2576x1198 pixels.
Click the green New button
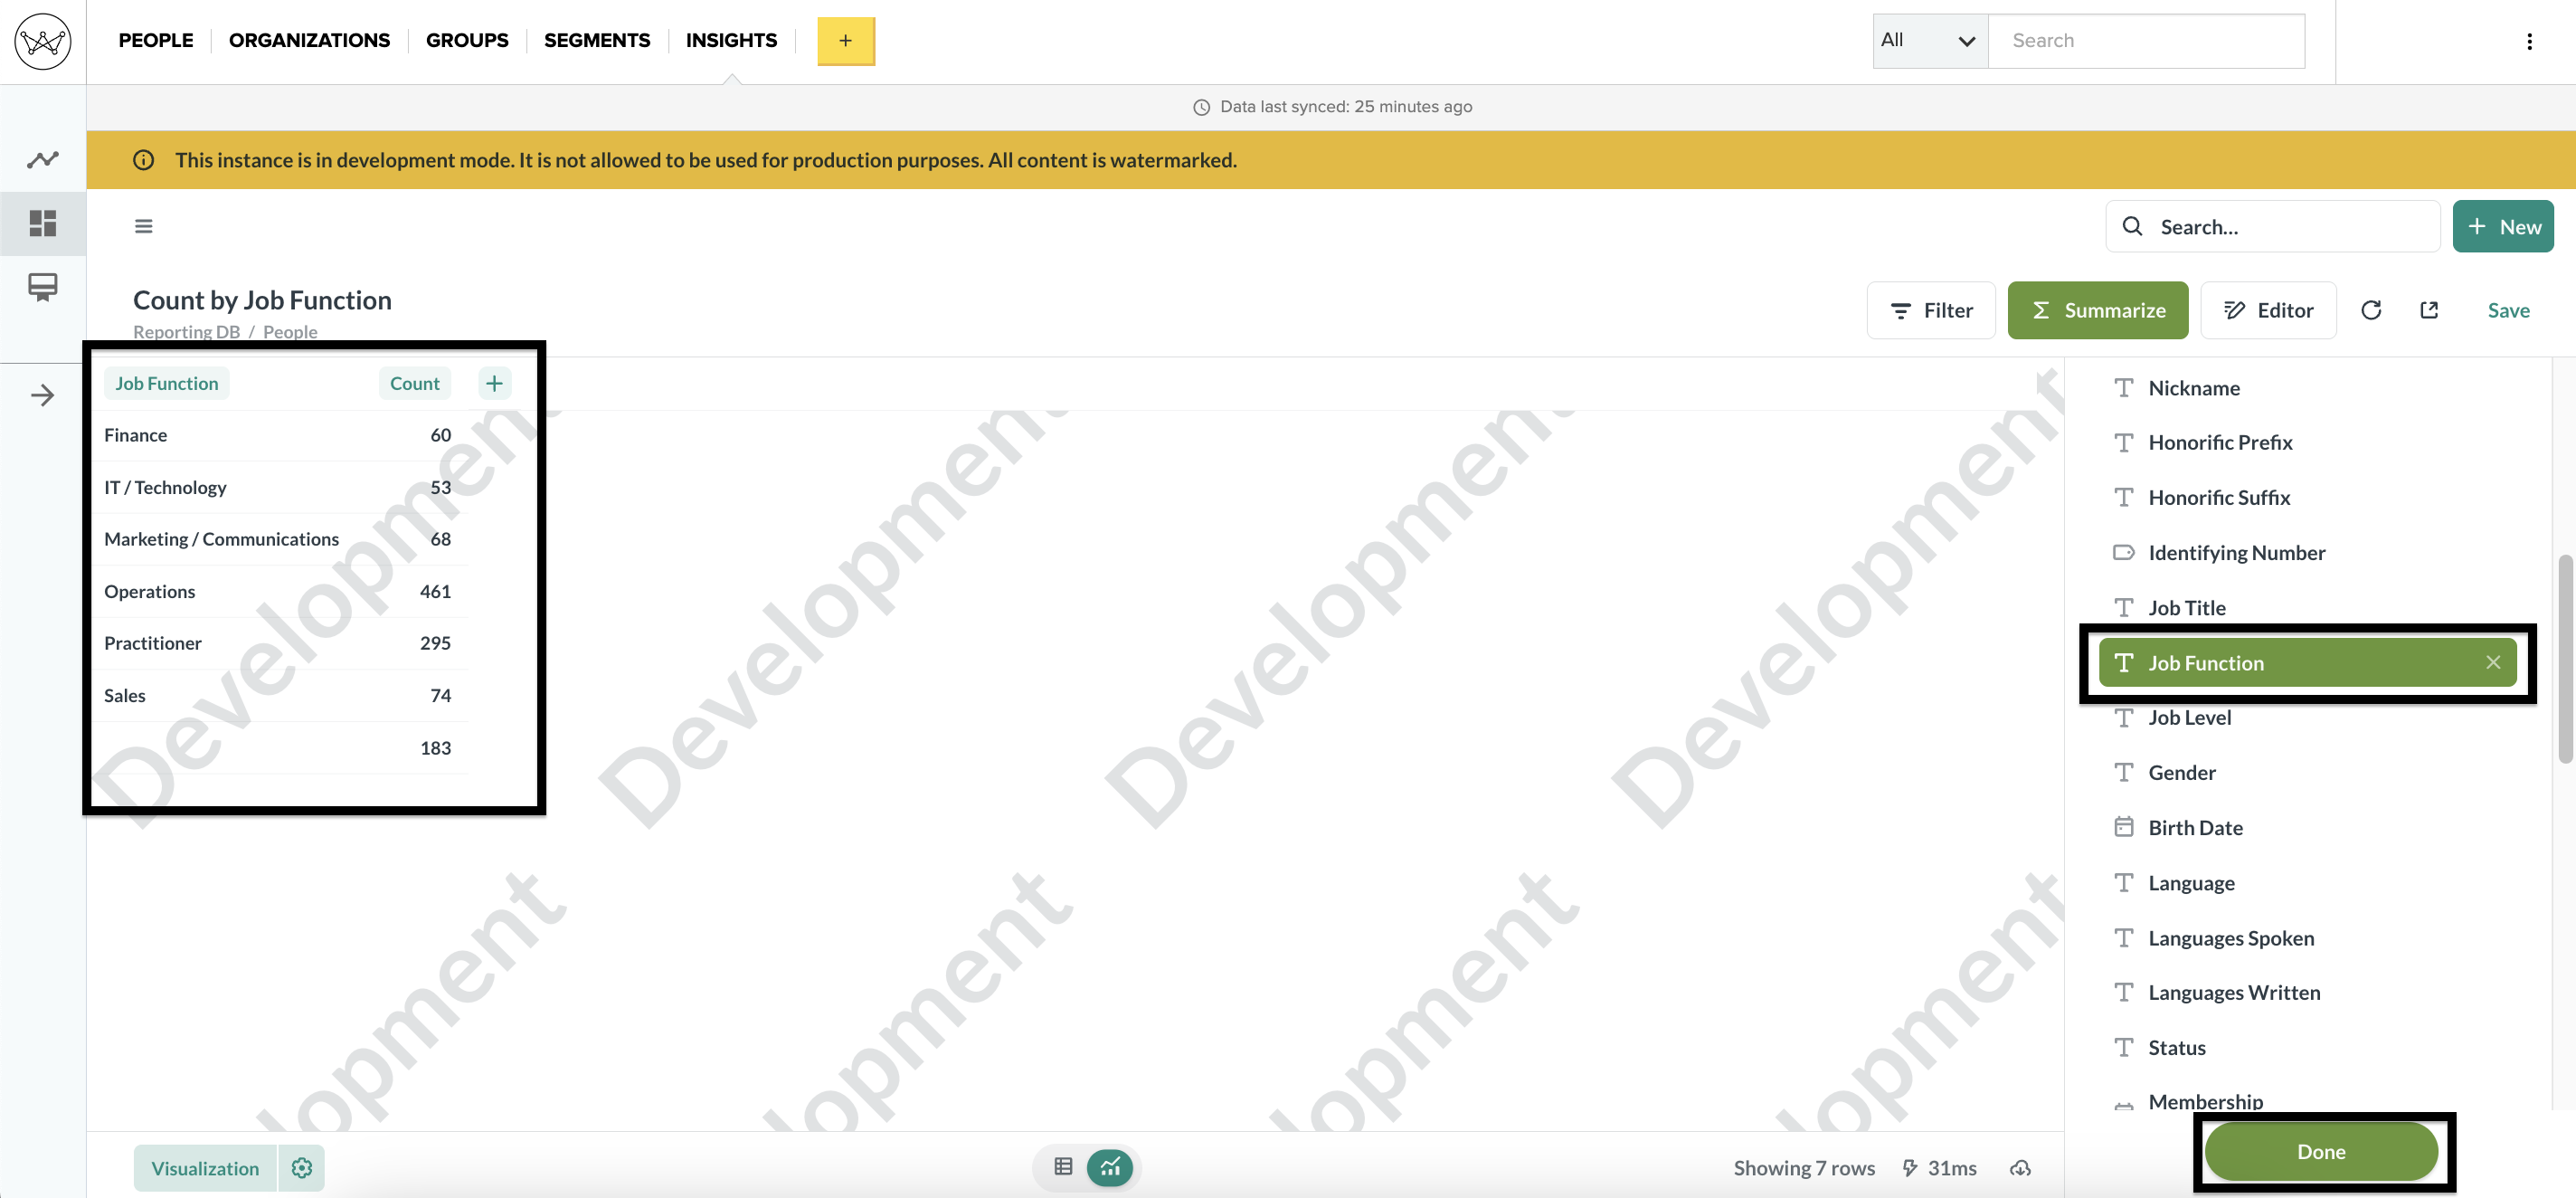tap(2503, 226)
